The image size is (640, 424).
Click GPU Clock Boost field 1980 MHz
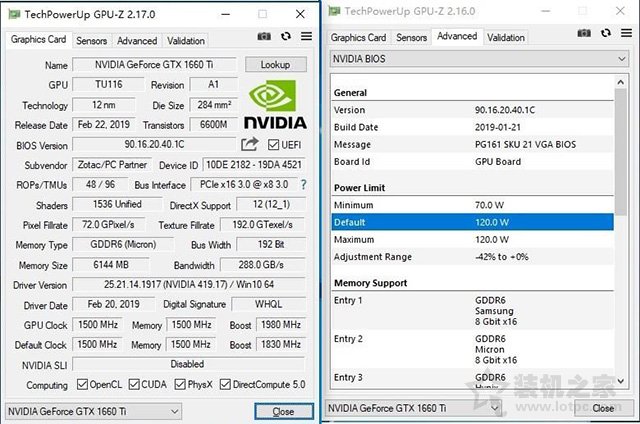tap(281, 325)
